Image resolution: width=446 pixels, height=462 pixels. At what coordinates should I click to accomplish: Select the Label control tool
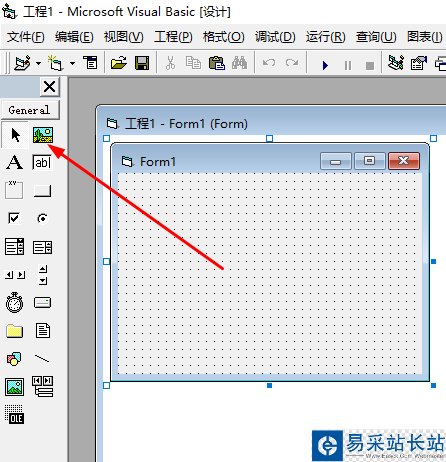pyautogui.click(x=15, y=163)
